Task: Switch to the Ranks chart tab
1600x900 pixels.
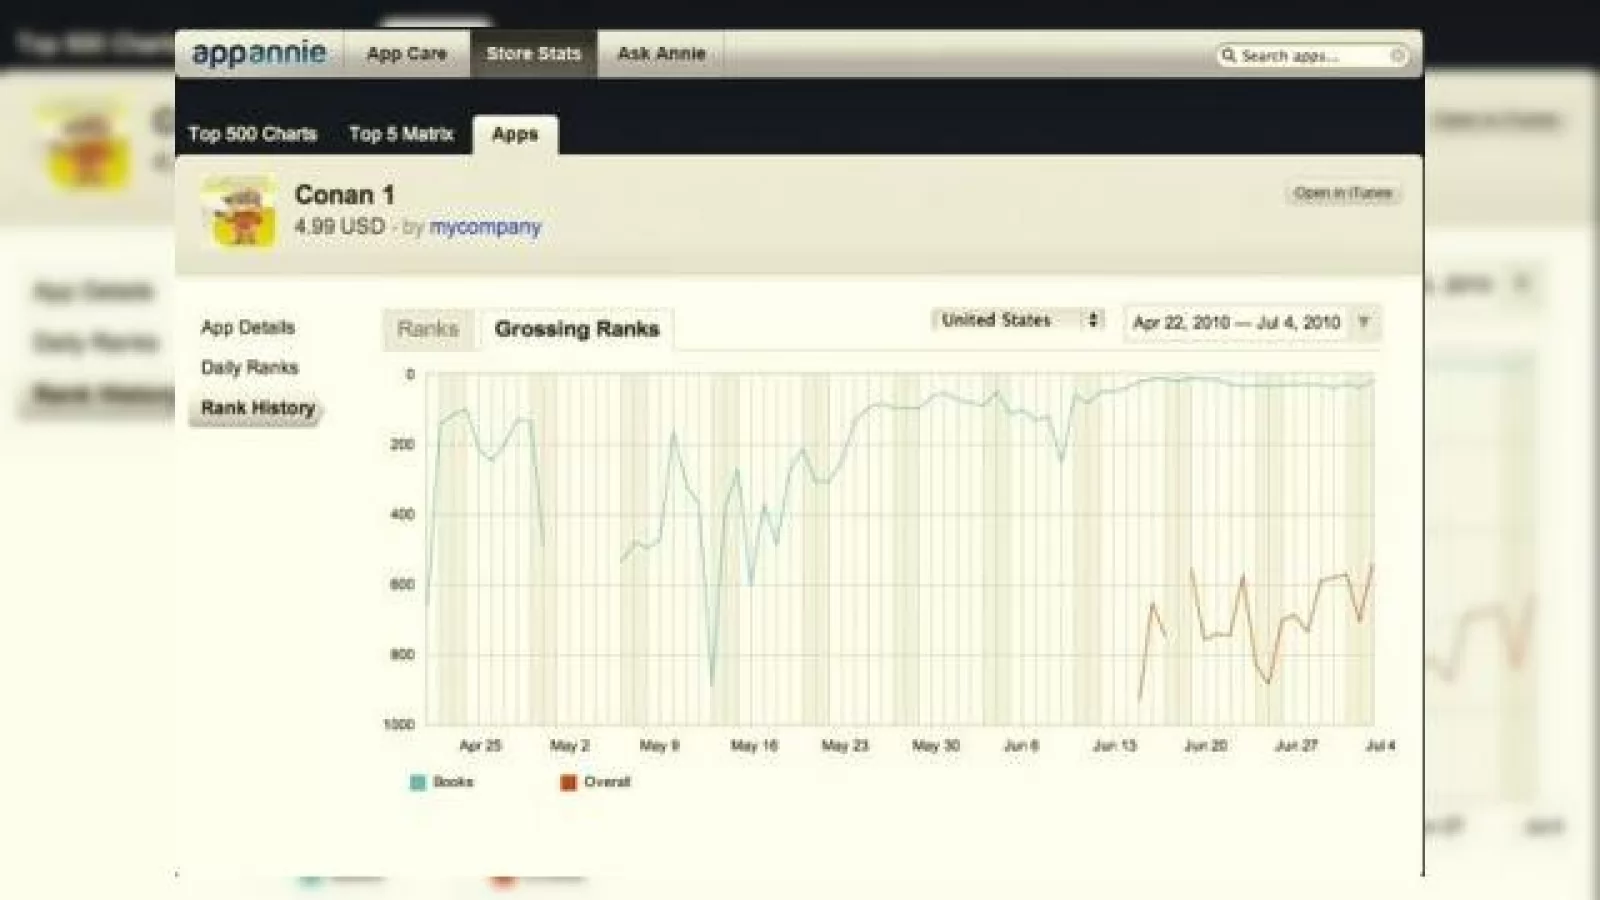Action: [428, 329]
